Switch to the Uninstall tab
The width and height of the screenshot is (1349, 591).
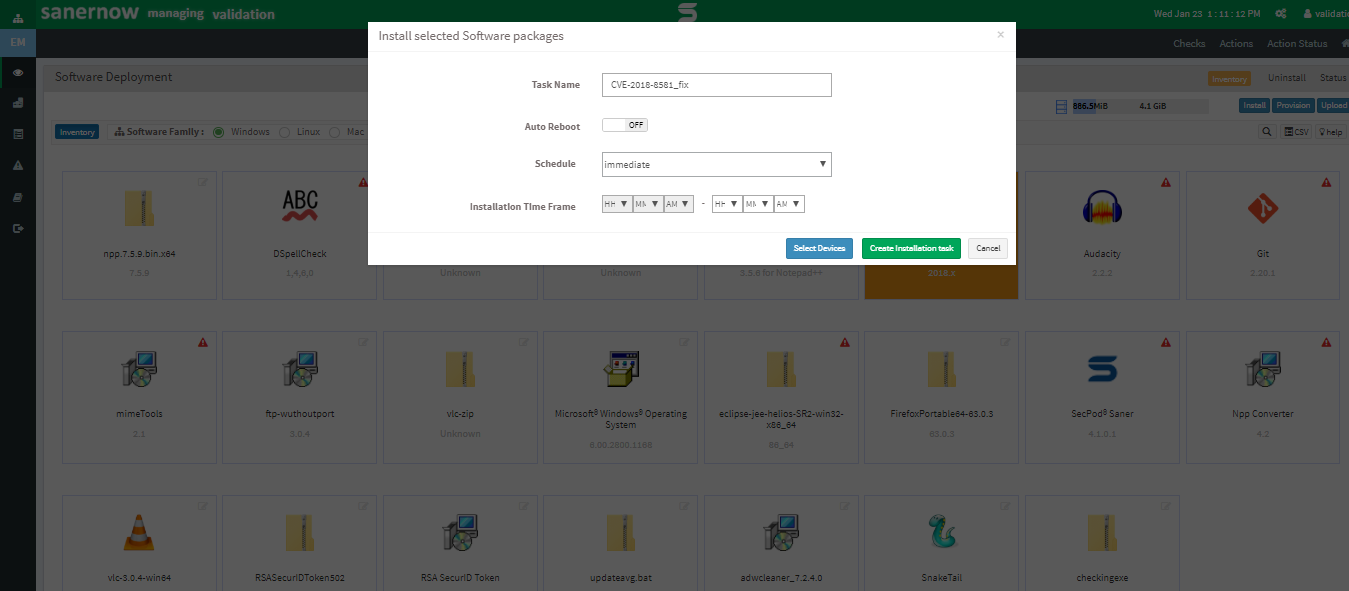[x=1286, y=78]
